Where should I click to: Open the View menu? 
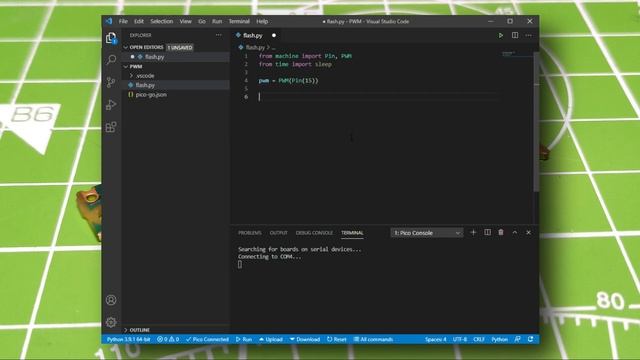(x=185, y=21)
